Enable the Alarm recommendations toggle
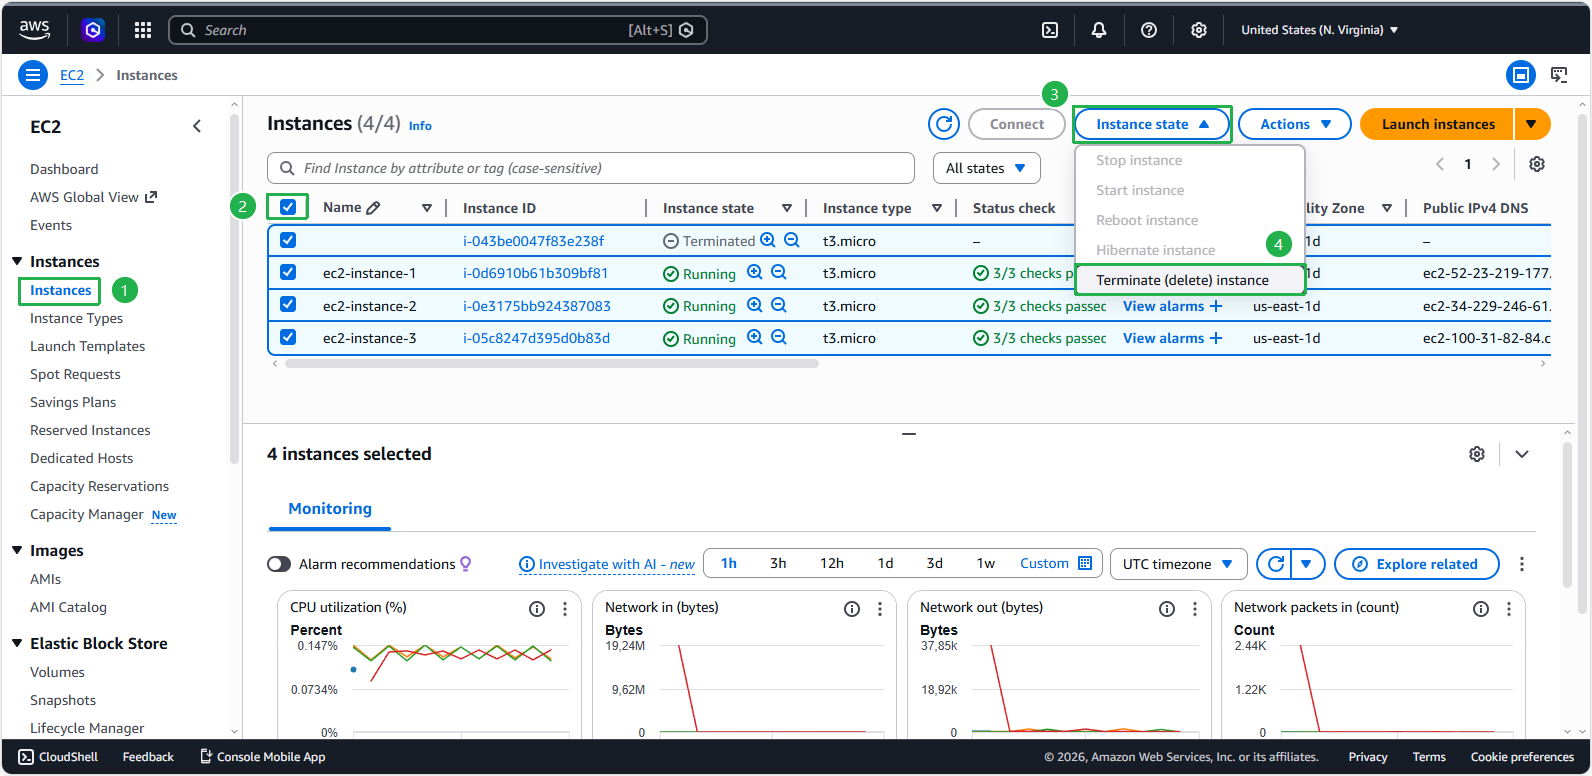The height and width of the screenshot is (776, 1592). pos(279,564)
